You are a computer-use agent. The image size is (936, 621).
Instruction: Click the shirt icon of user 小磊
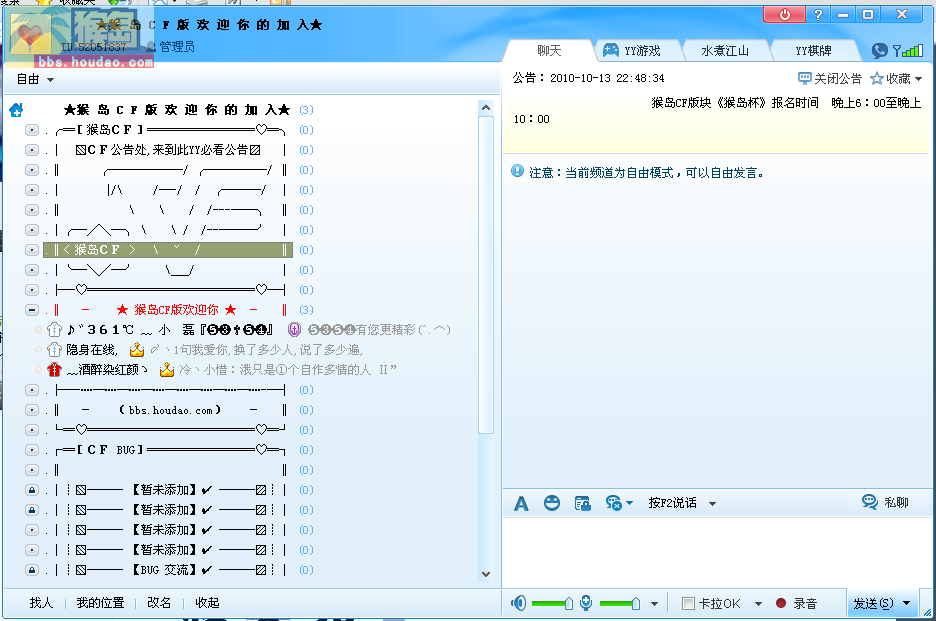point(54,330)
